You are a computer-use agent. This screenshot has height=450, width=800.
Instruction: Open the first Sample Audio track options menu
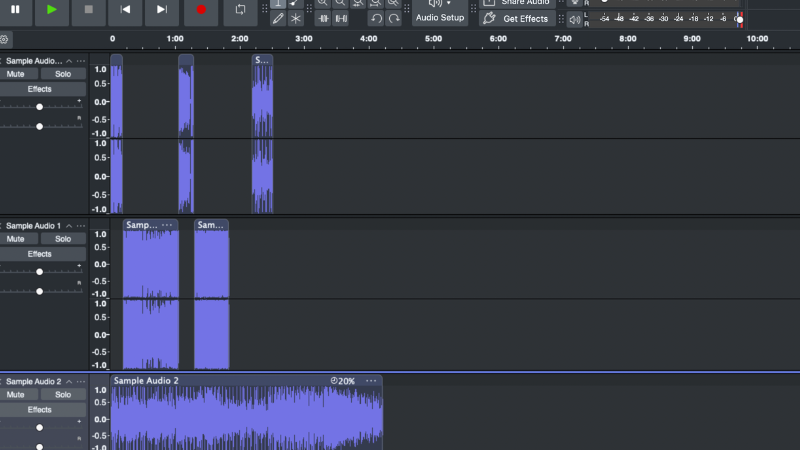[x=81, y=61]
